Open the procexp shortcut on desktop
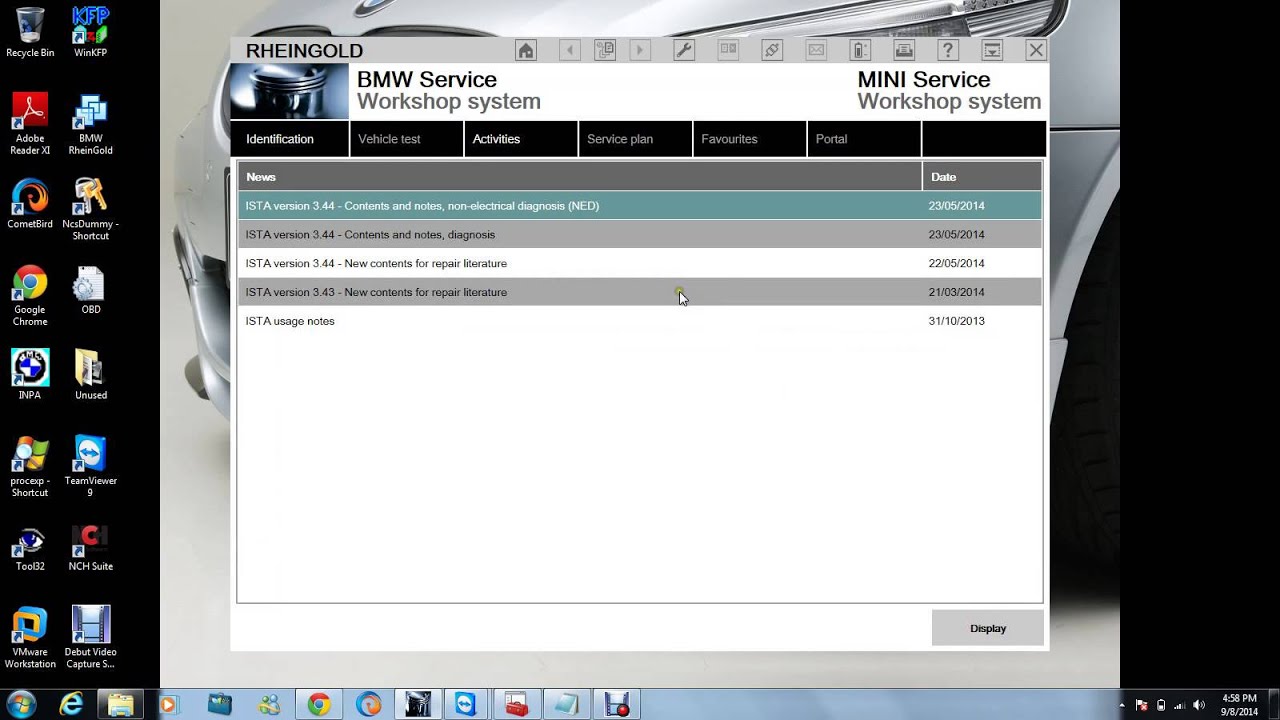1280x720 pixels. 30,467
